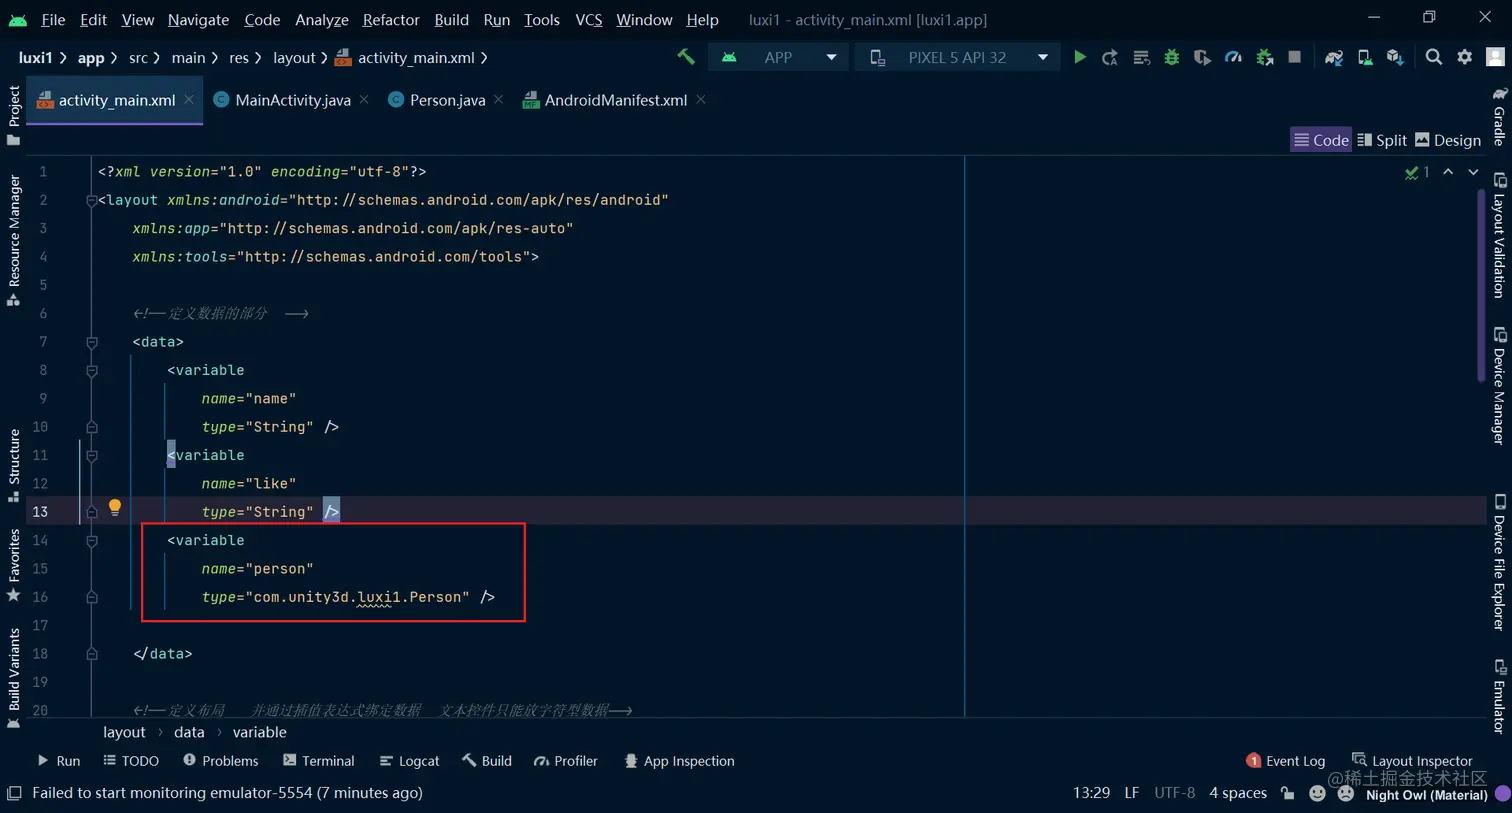Go to previous highlighted problem arrow
The width and height of the screenshot is (1512, 813).
pyautogui.click(x=1448, y=172)
